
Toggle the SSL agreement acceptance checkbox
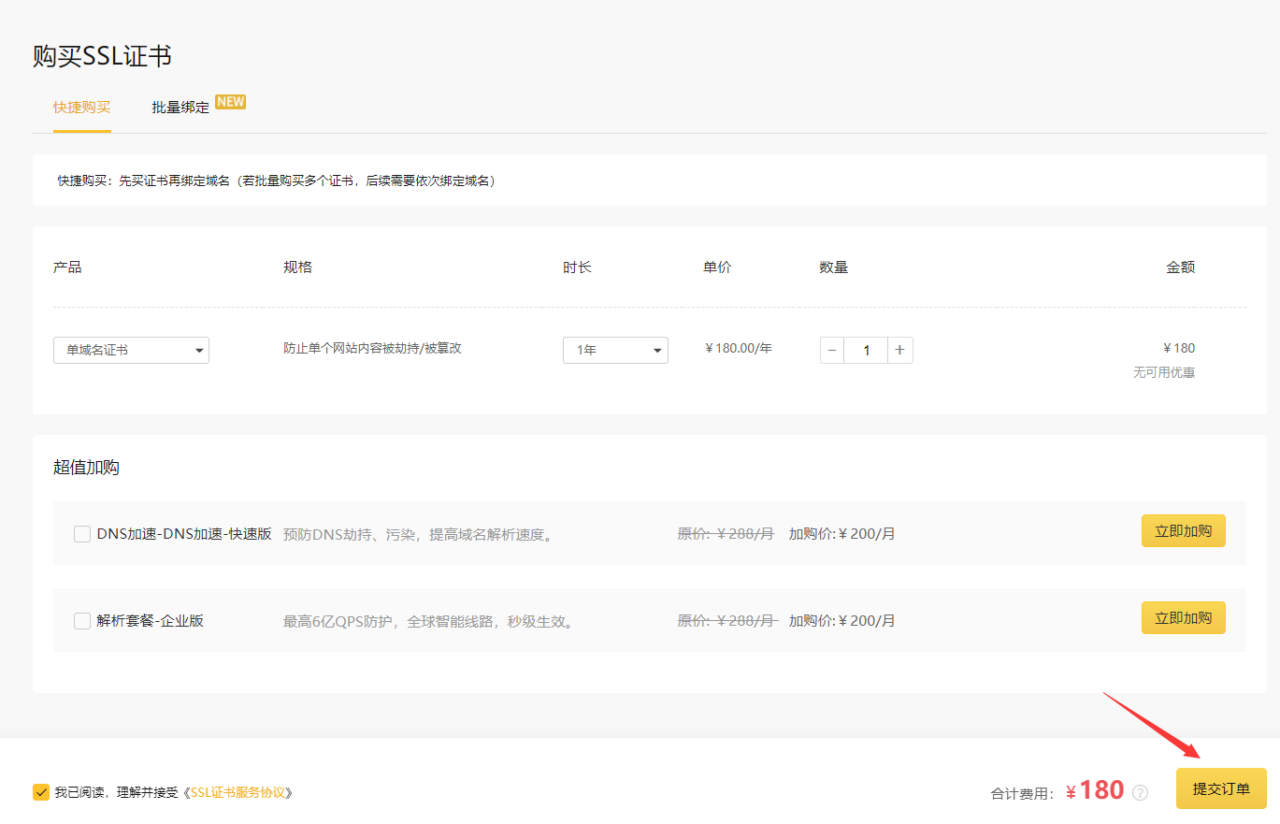click(41, 792)
